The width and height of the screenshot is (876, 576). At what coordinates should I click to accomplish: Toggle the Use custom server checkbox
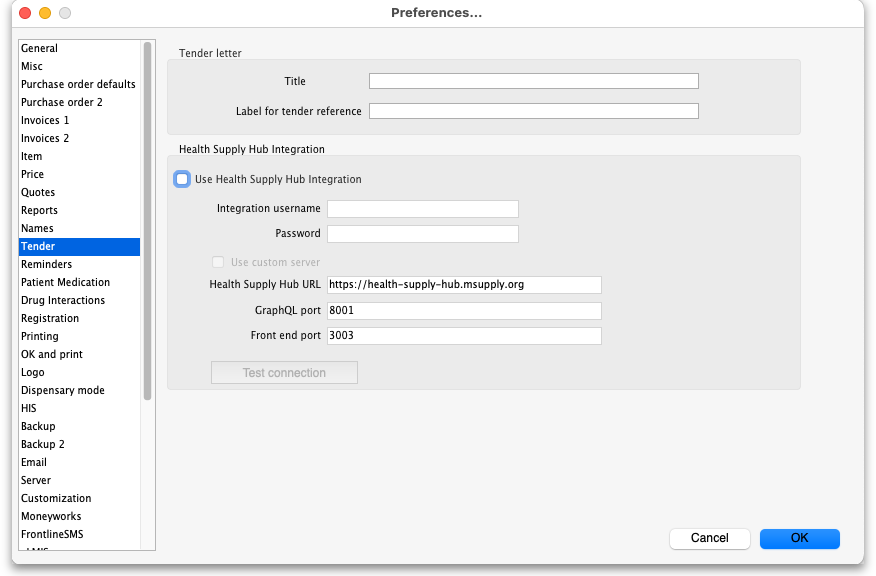(218, 262)
